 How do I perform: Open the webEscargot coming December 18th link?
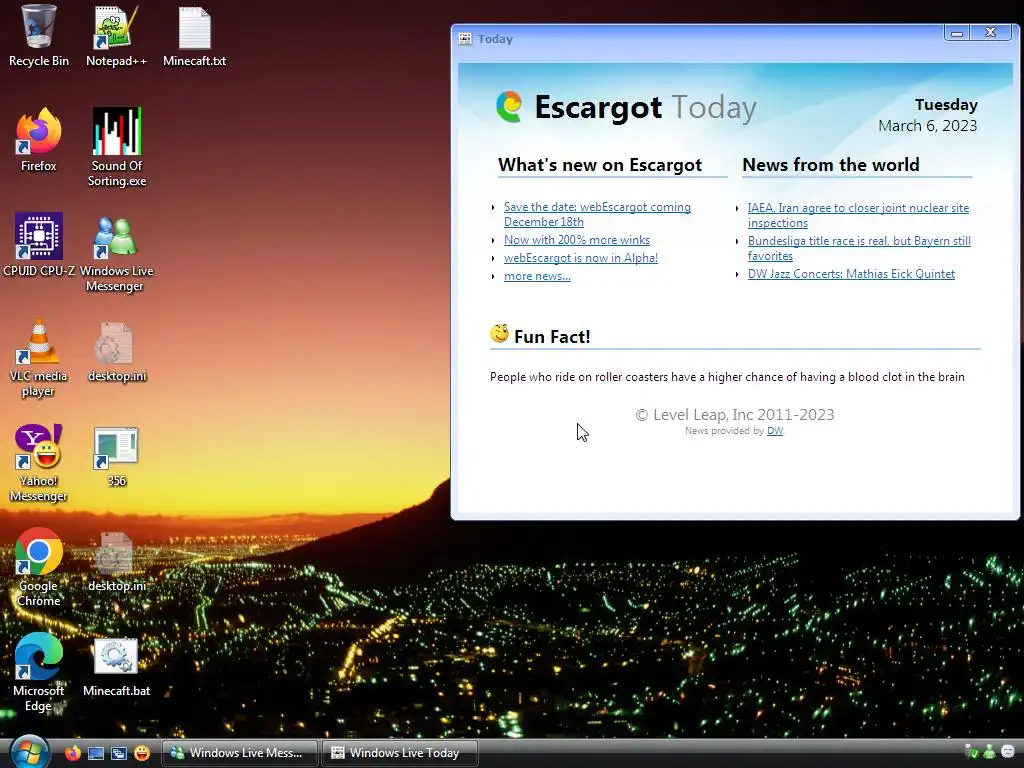coord(597,214)
